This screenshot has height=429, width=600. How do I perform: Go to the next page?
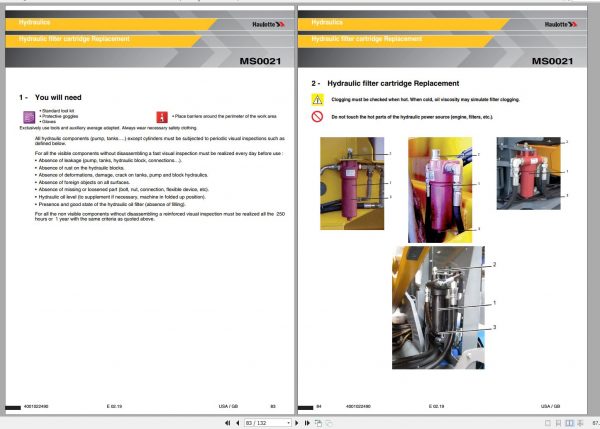pyautogui.click(x=297, y=423)
